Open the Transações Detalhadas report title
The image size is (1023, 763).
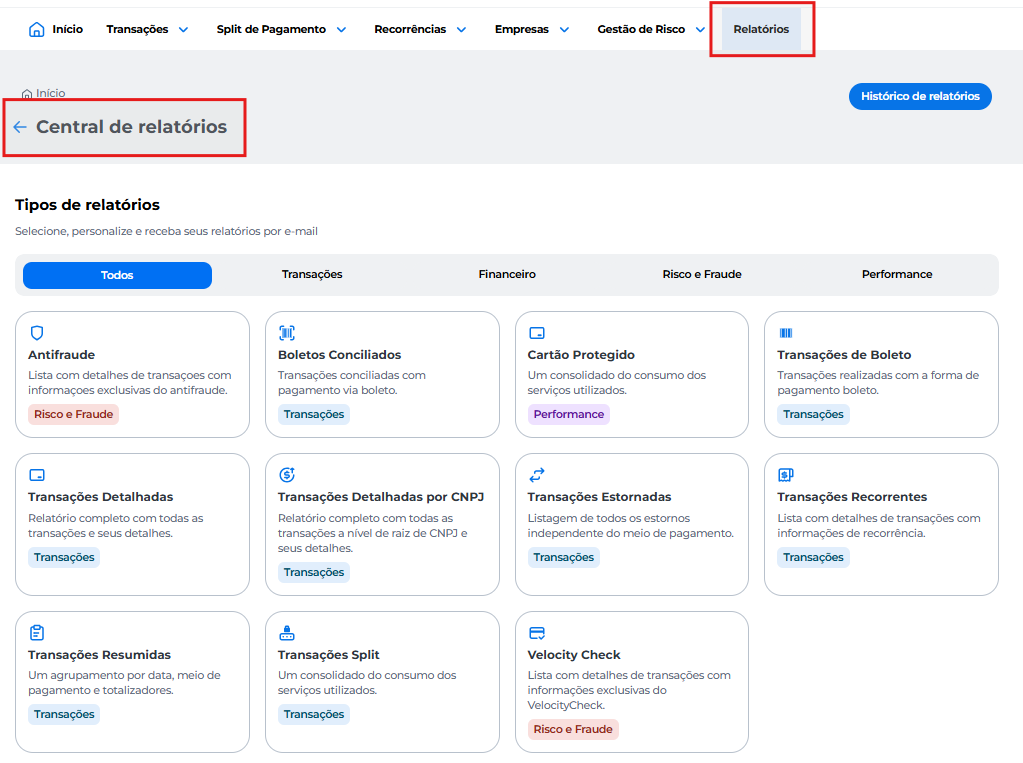click(100, 497)
